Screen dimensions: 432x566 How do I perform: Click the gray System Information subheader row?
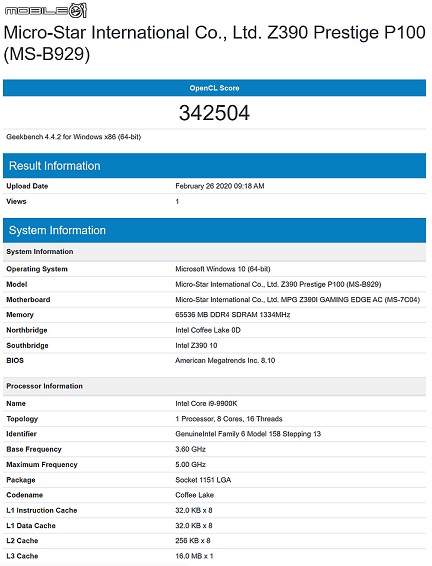(214, 252)
